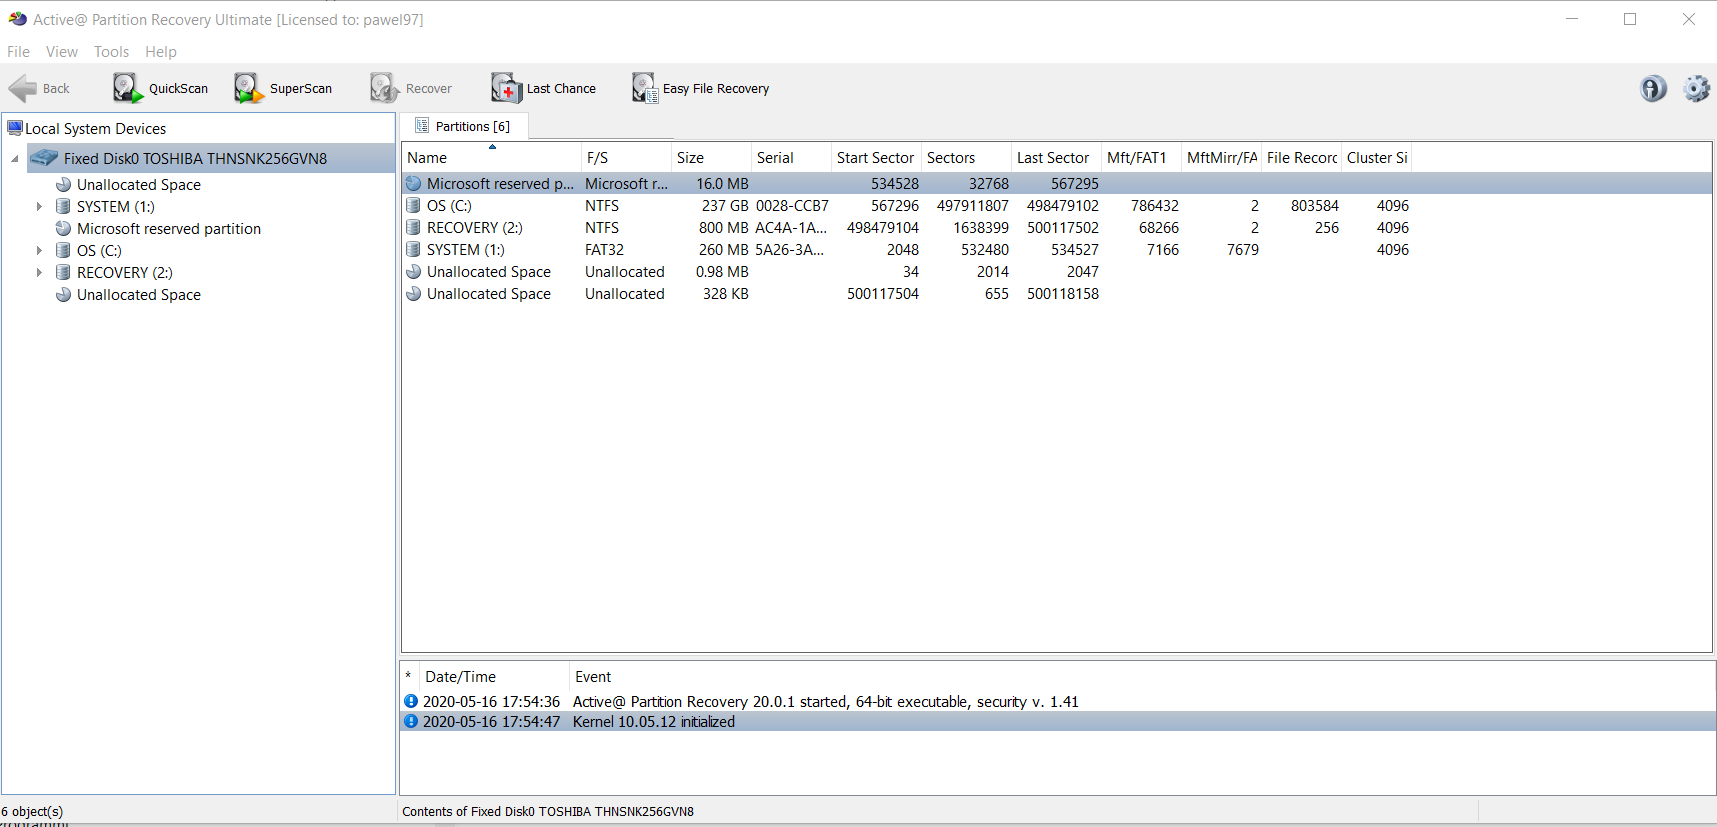Select the Microsoft reserved partition row in the list
Image resolution: width=1717 pixels, height=827 pixels.
[x=1057, y=184]
